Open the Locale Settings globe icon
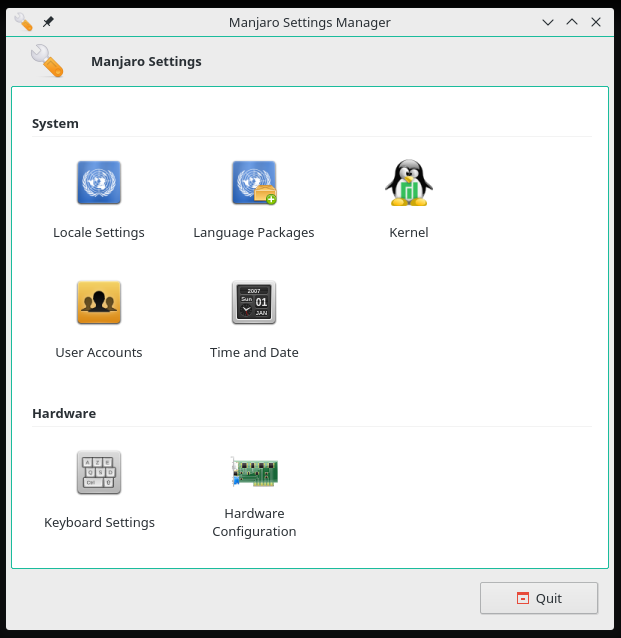Screen dimensions: 621x638 99,182
